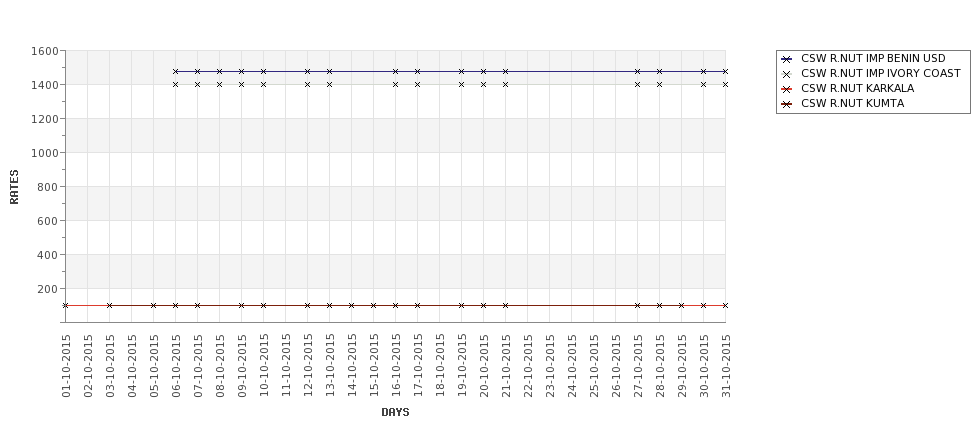Image resolution: width=975 pixels, height=429 pixels.
Task: Click the 25-10-2015 date label
Action: click(594, 366)
